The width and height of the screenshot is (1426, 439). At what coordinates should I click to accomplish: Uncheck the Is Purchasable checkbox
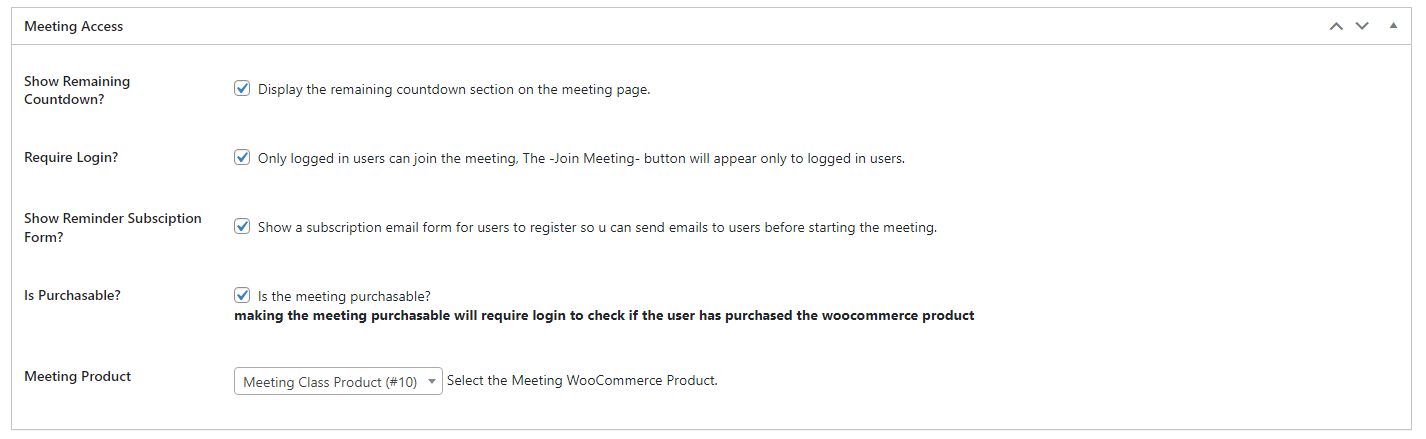pyautogui.click(x=242, y=295)
